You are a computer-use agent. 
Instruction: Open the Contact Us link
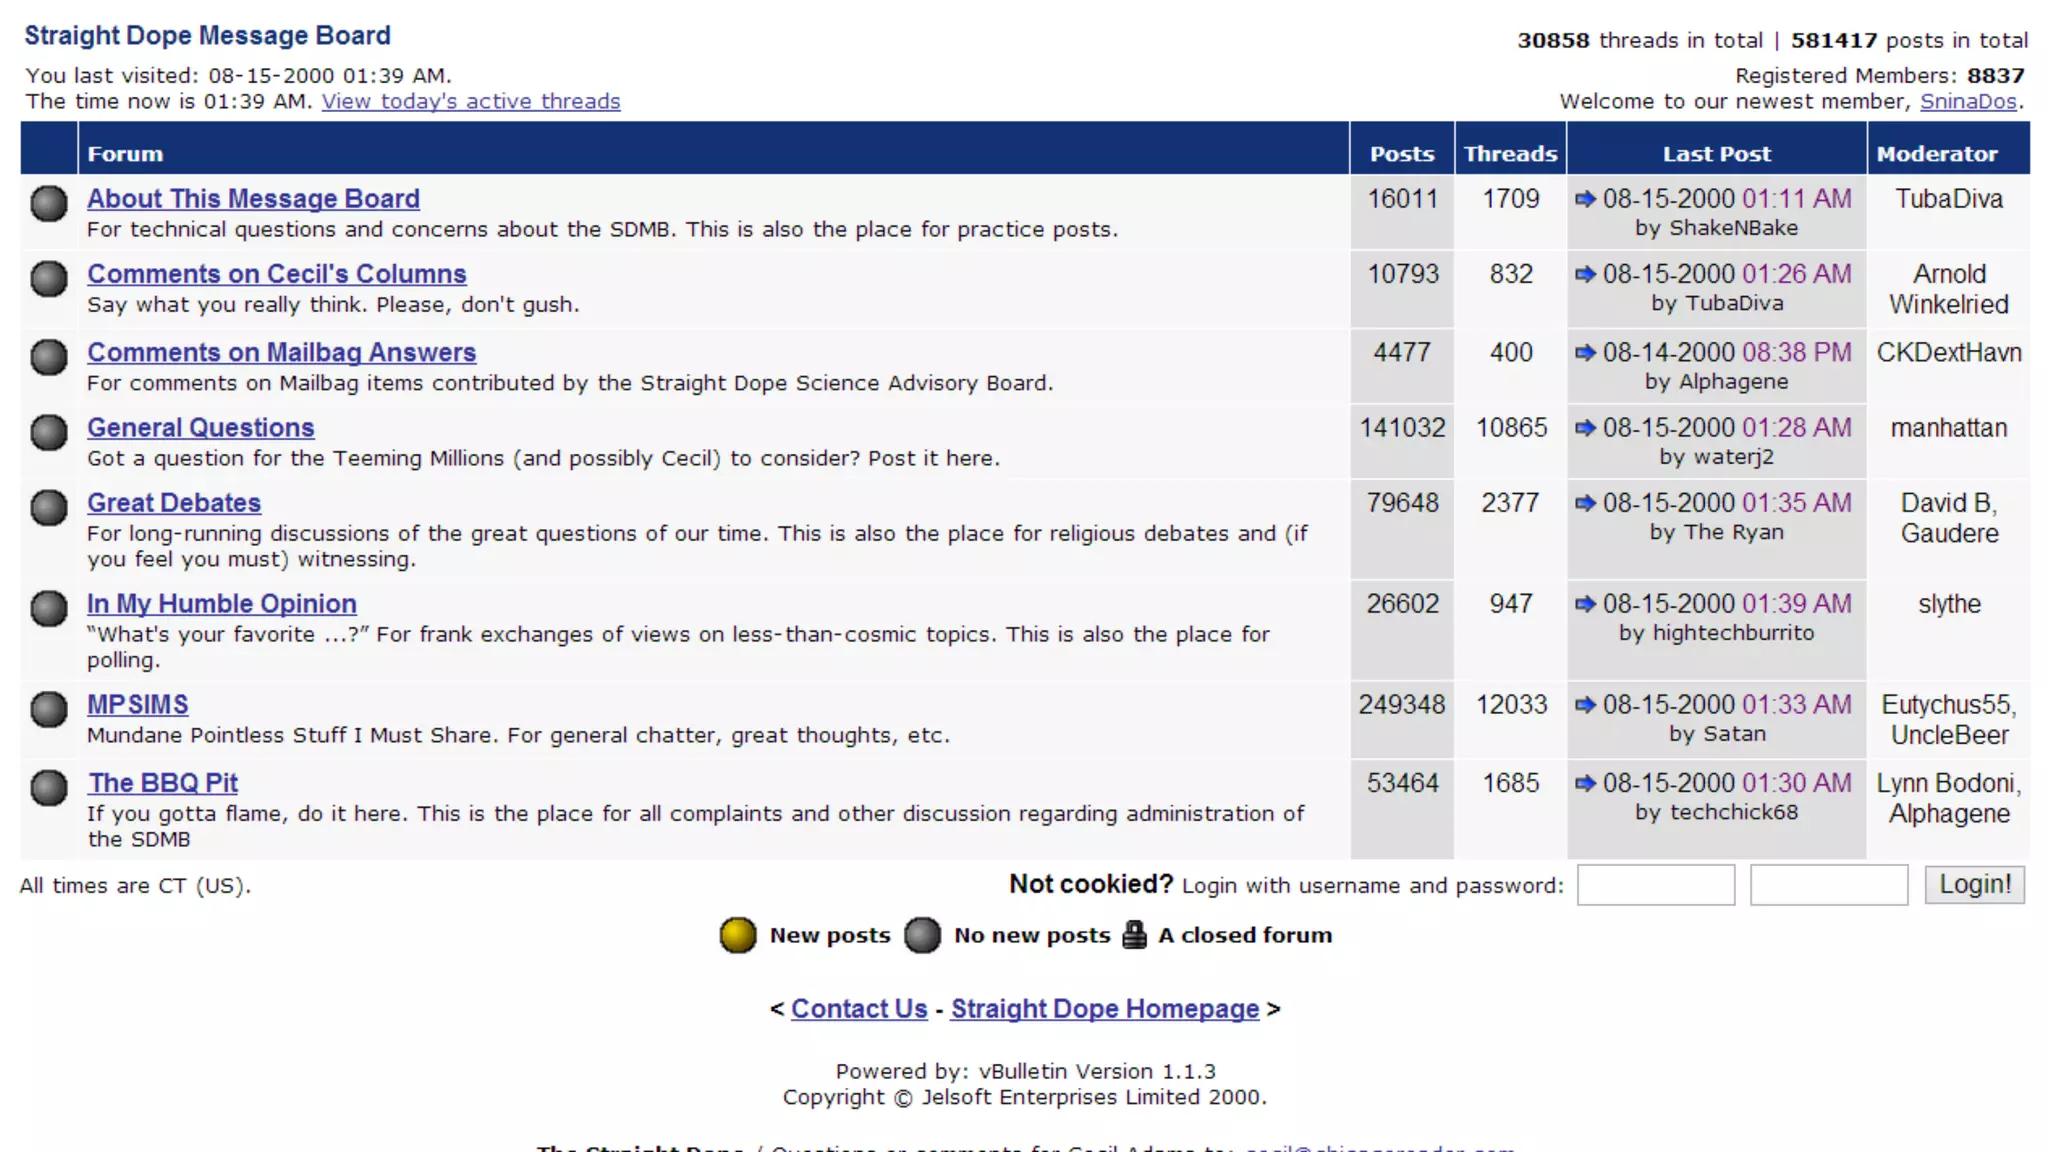click(x=859, y=1009)
